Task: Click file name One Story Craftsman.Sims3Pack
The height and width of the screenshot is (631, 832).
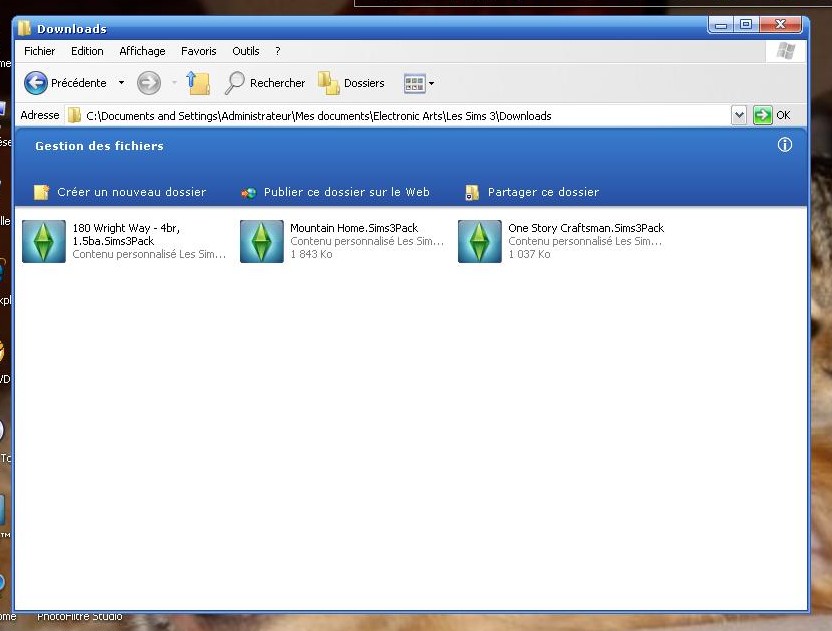Action: [586, 228]
